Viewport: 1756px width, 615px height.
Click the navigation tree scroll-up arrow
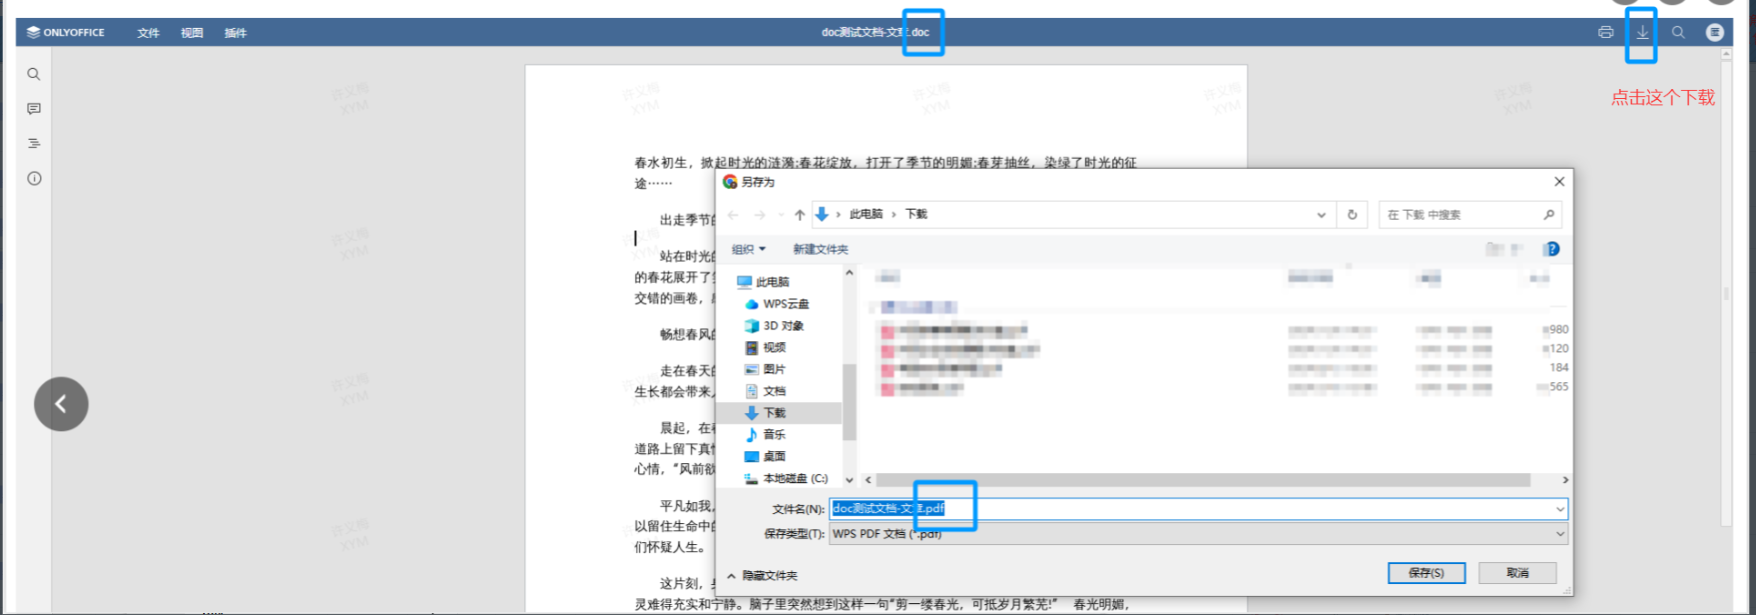850,273
